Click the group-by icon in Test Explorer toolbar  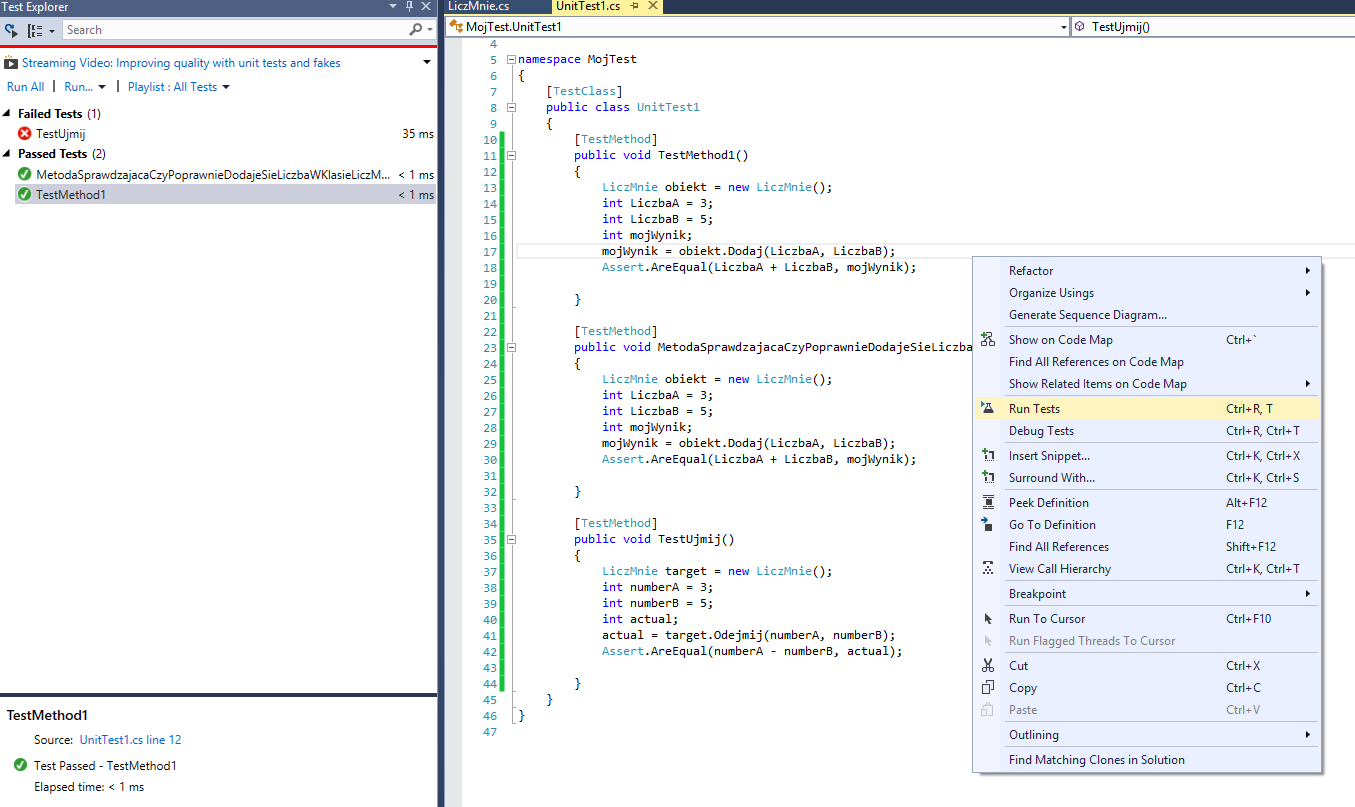(35, 30)
